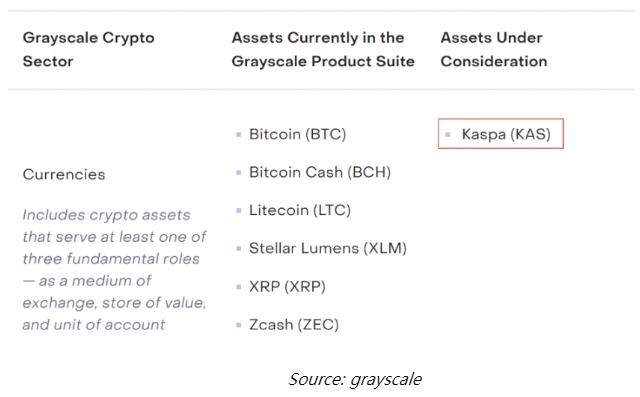Click the bullet before Bitcoin Cash
The image size is (640, 397).
coord(239,173)
